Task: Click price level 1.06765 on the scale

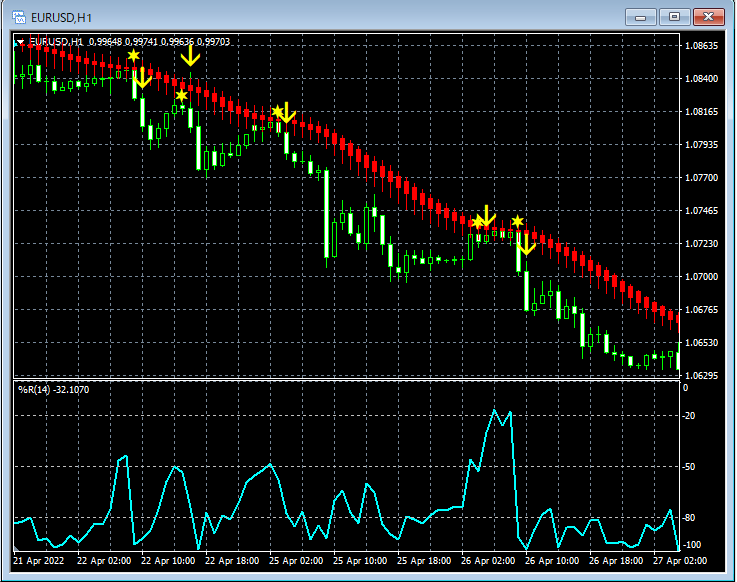Action: (x=702, y=309)
